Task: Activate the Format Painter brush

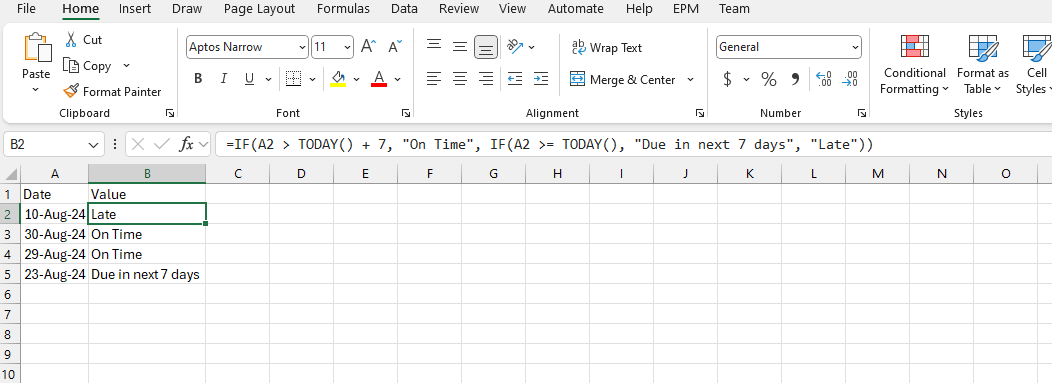Action: 71,91
